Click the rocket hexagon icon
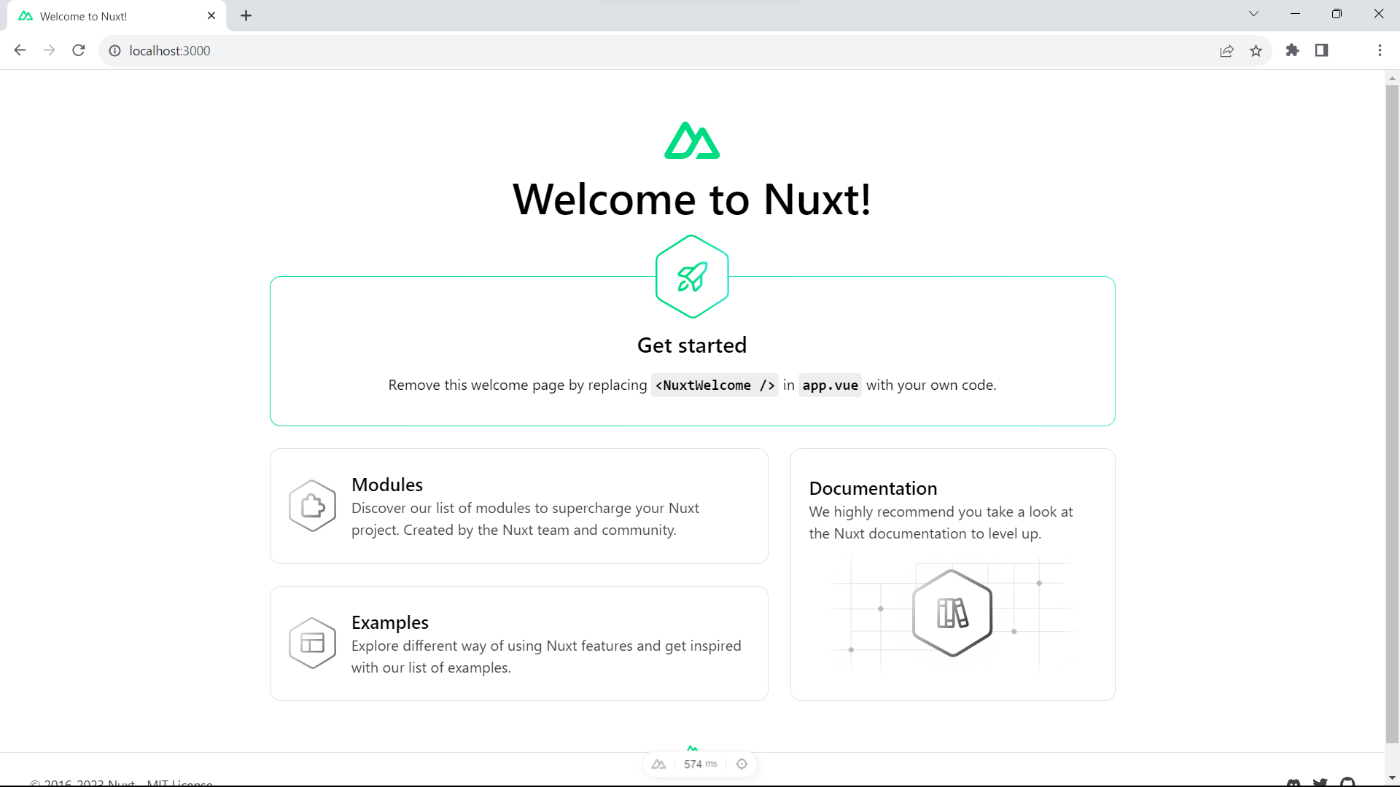Image resolution: width=1400 pixels, height=787 pixels. [x=692, y=277]
